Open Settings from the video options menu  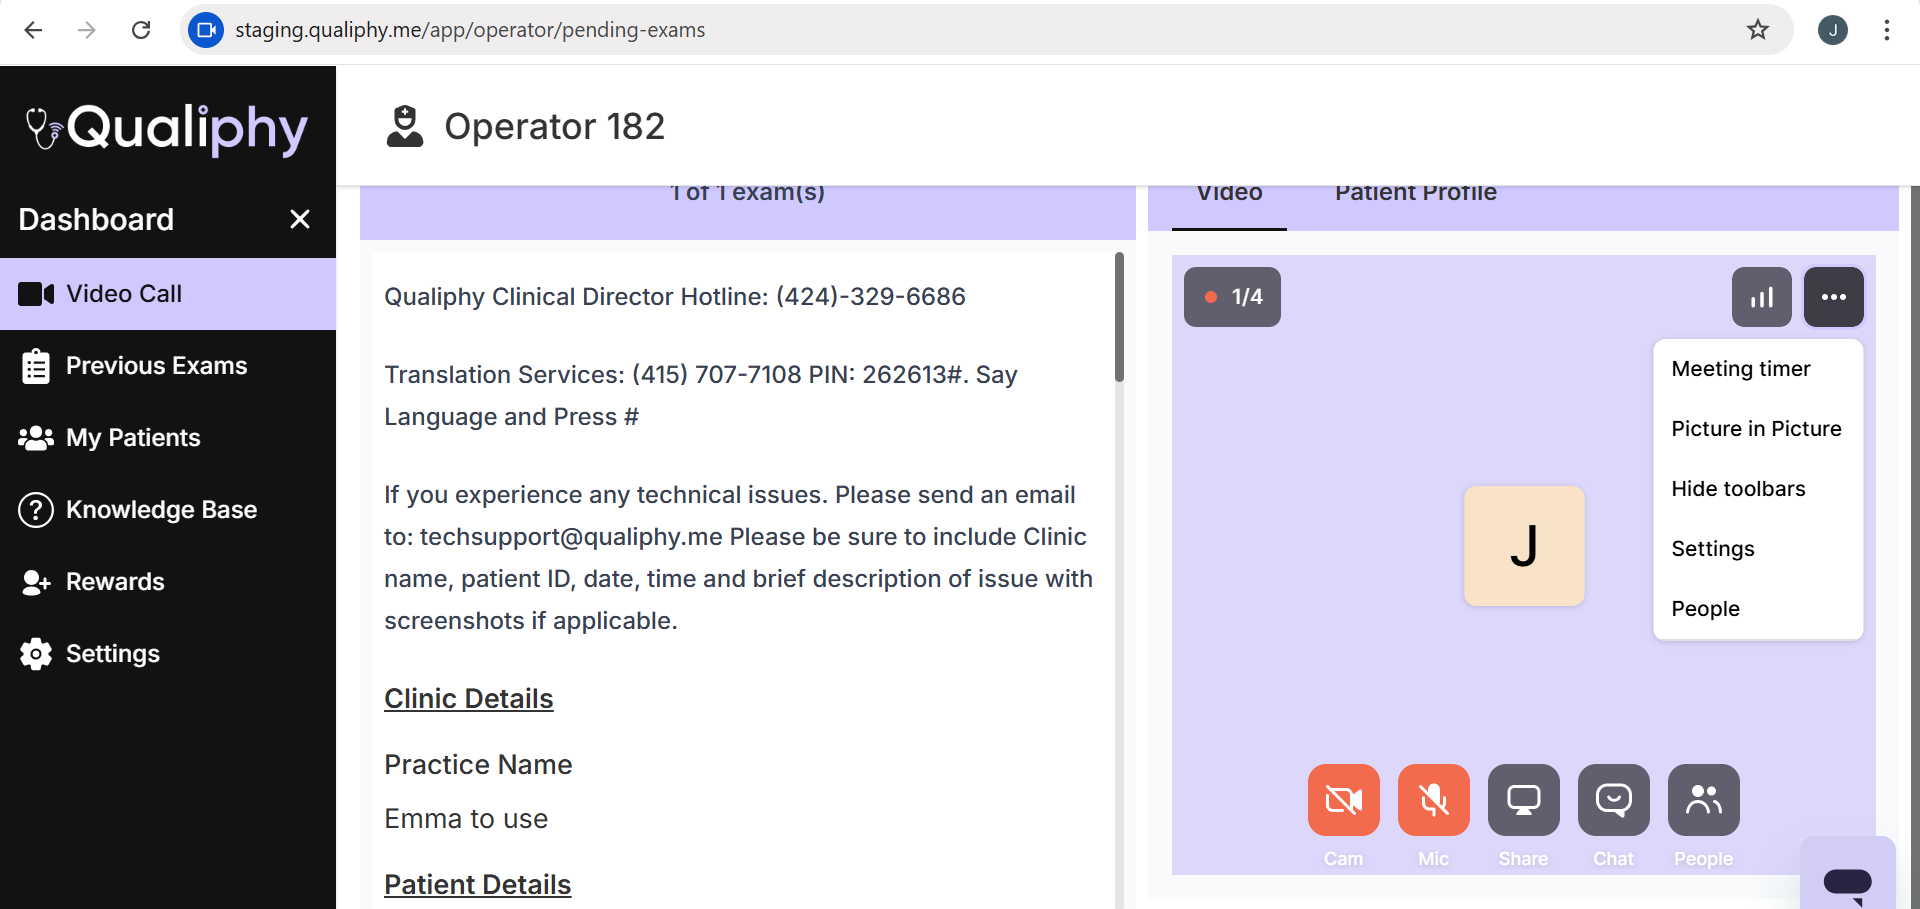click(x=1713, y=549)
